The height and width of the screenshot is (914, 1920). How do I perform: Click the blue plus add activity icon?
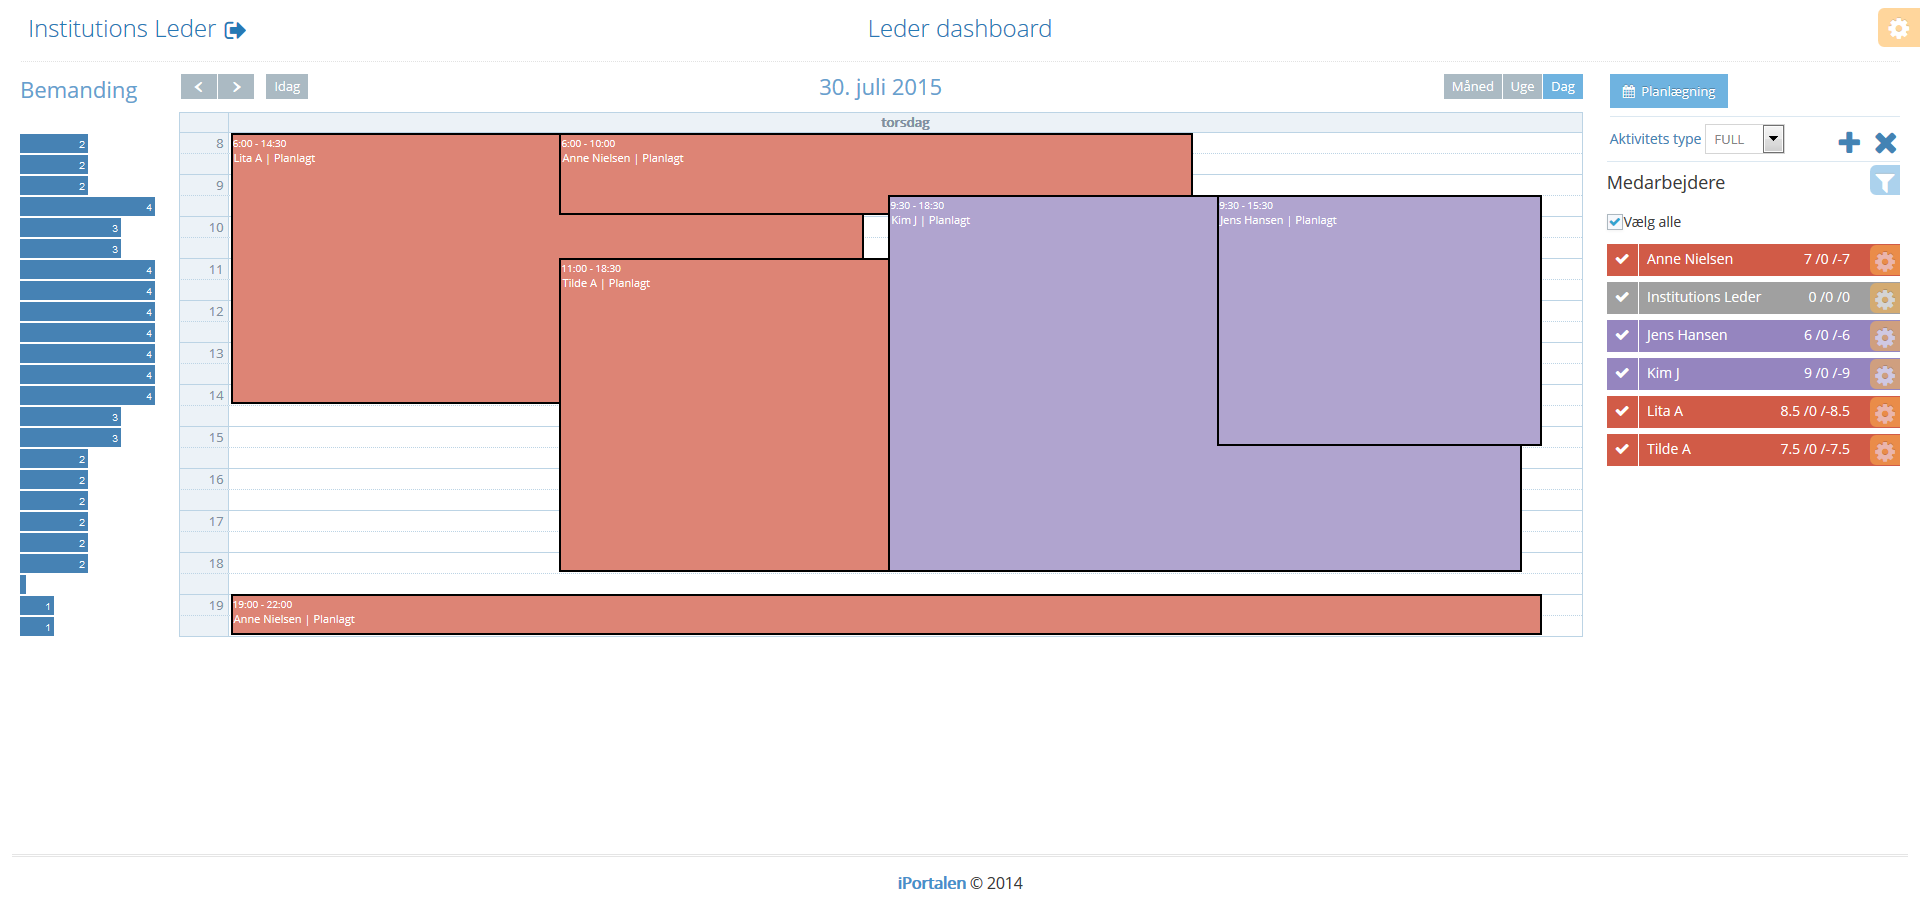click(x=1849, y=142)
